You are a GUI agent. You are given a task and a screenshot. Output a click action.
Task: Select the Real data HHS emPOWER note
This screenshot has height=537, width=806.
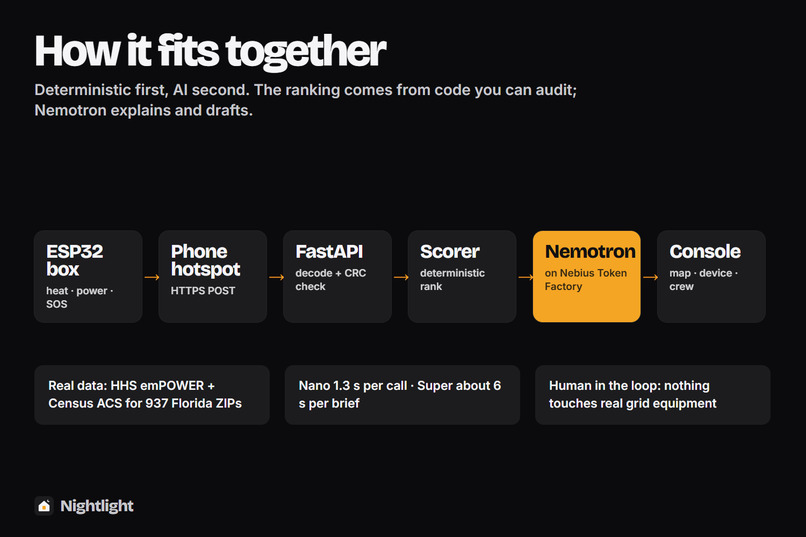[x=152, y=395]
